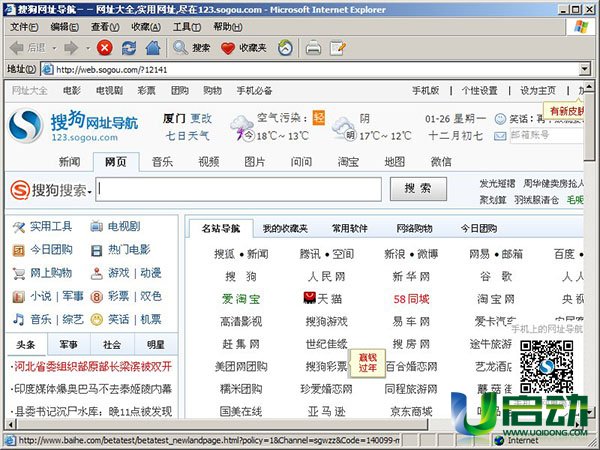Open headline 河北省委组织部原部长梁滨被双开
This screenshot has height=450, width=600.
coord(93,367)
